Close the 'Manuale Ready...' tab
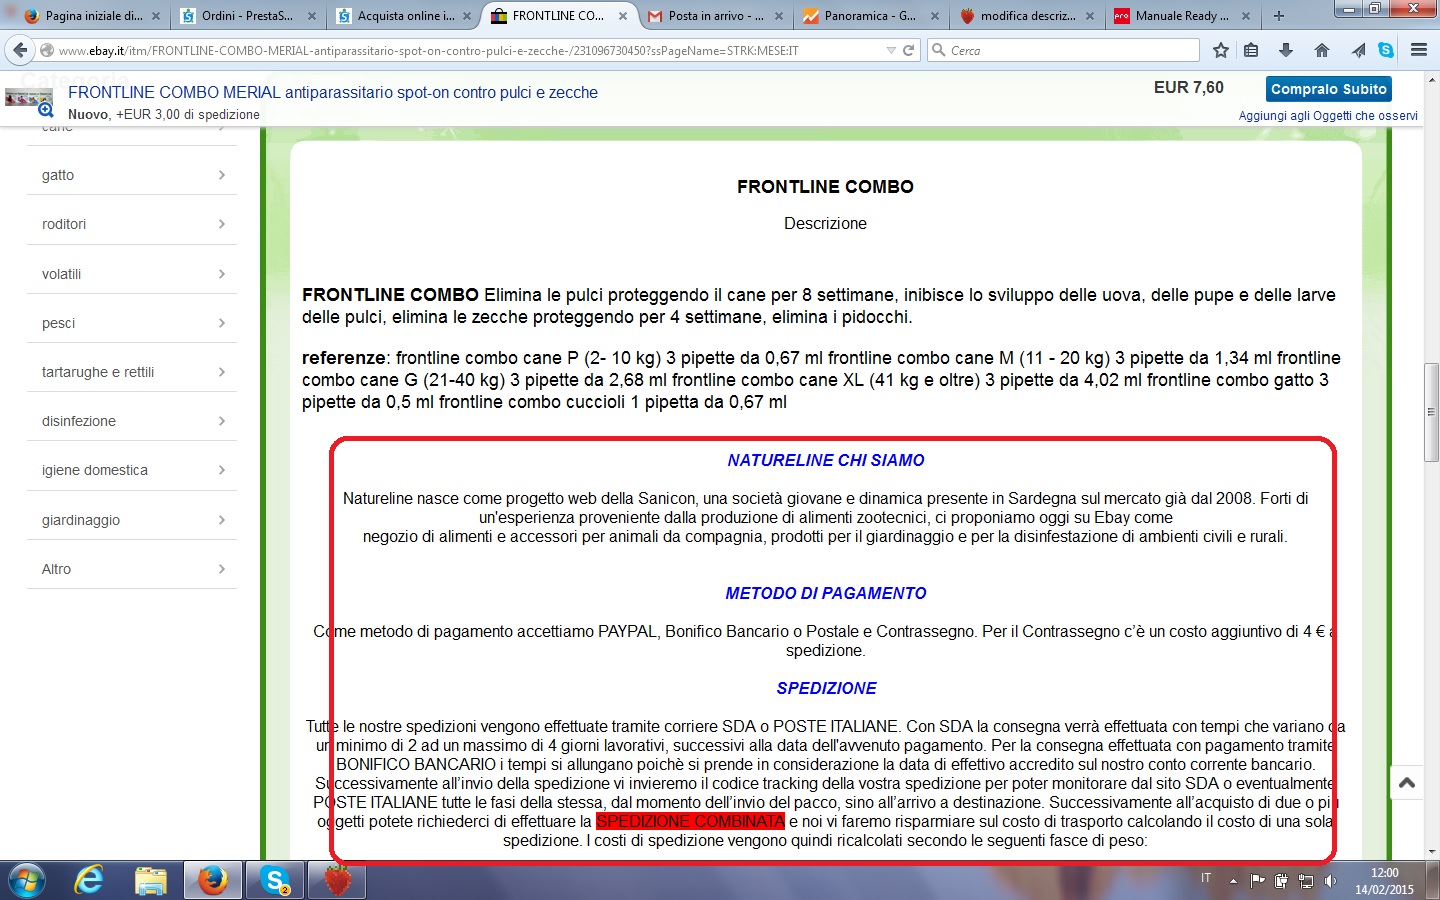The height and width of the screenshot is (900, 1440). click(1246, 16)
